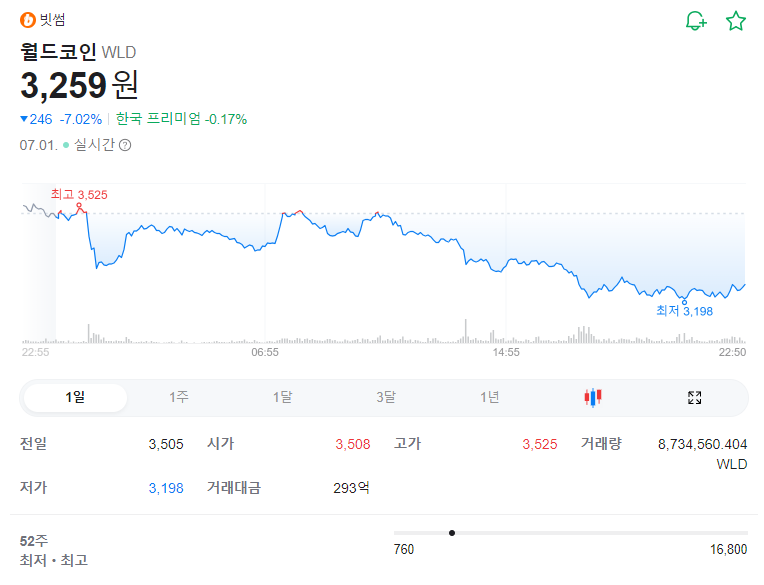Click the 실시간 status label
The image size is (764, 585).
[x=95, y=145]
